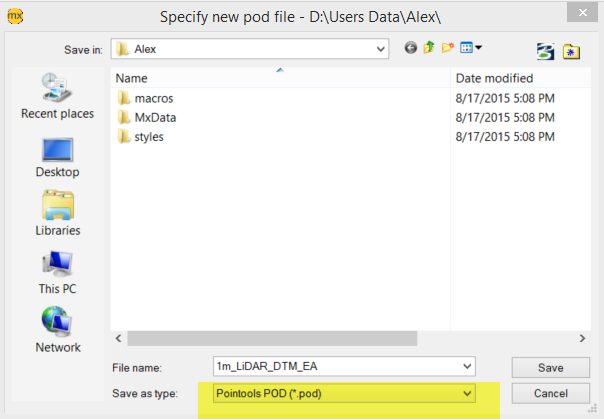Click the macros folder icon
Image resolution: width=604 pixels, height=419 pixels.
(124, 98)
